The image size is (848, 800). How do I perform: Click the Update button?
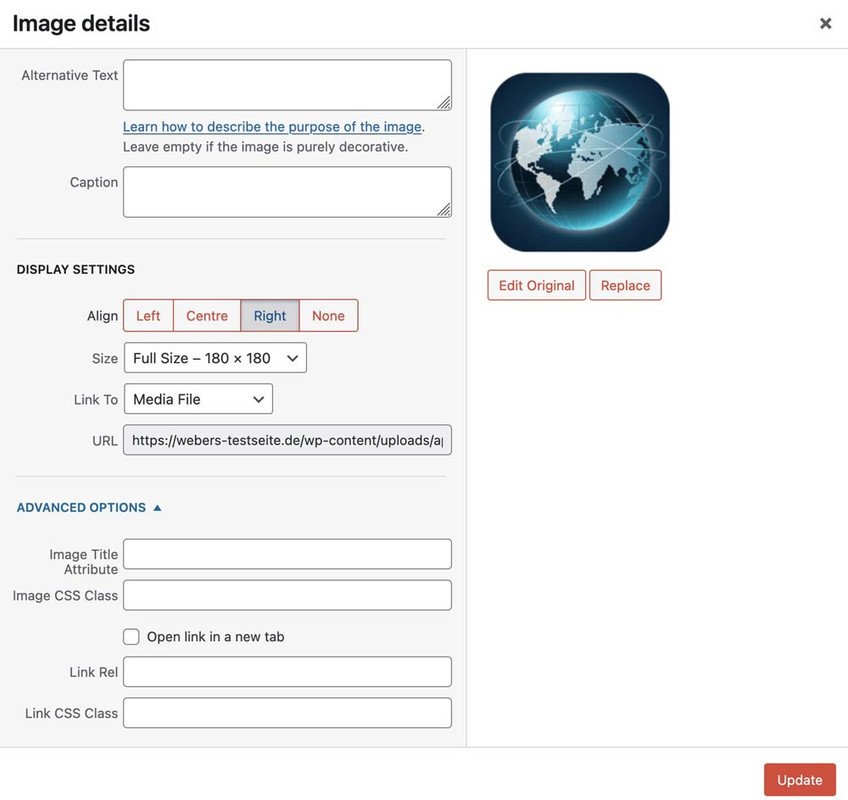800,779
